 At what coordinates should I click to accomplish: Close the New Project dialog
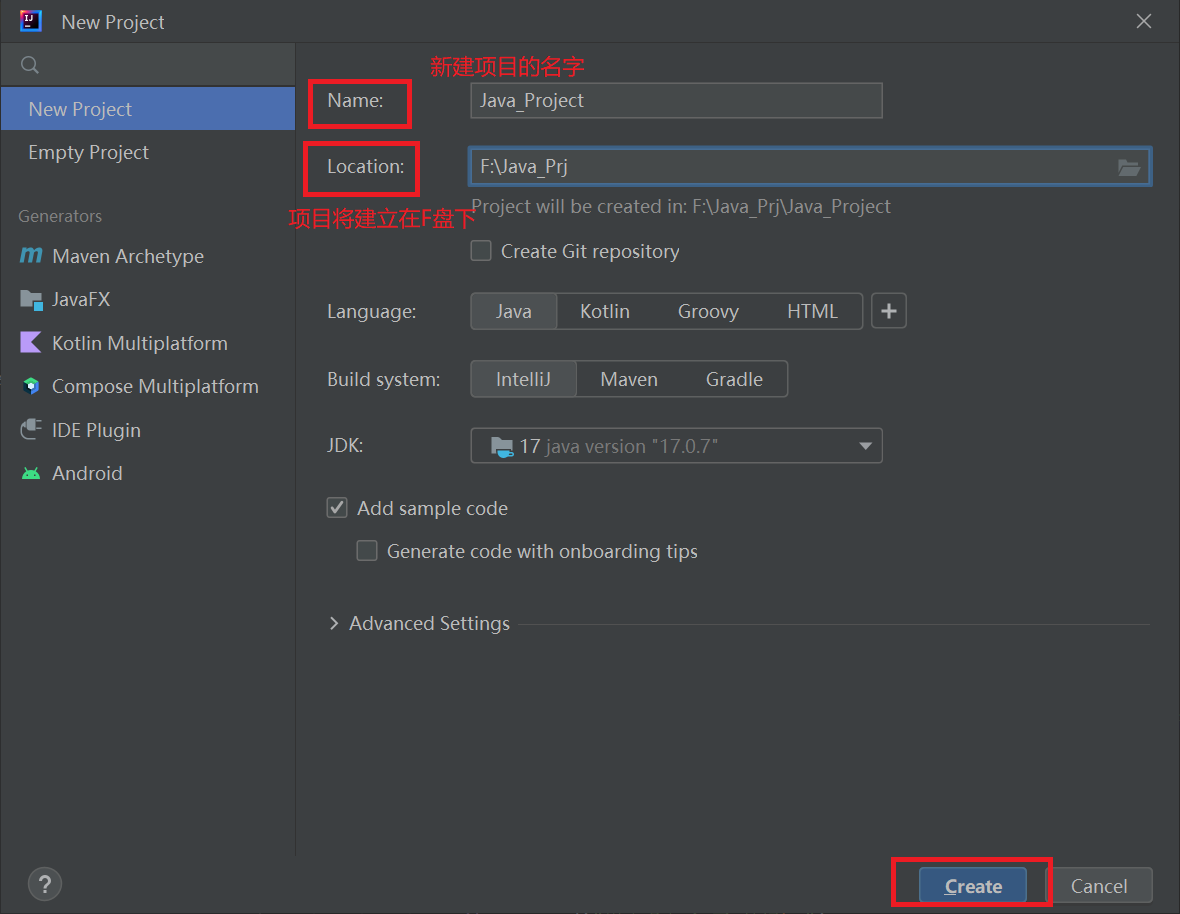(x=1144, y=21)
